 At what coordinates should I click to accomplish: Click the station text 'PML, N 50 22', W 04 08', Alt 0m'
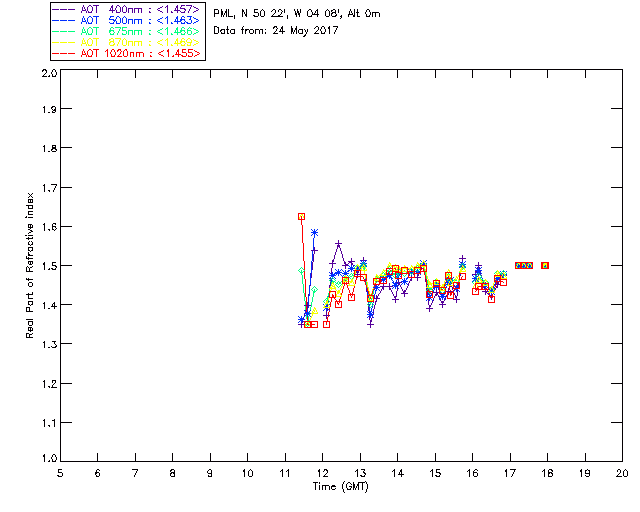pyautogui.click(x=297, y=14)
